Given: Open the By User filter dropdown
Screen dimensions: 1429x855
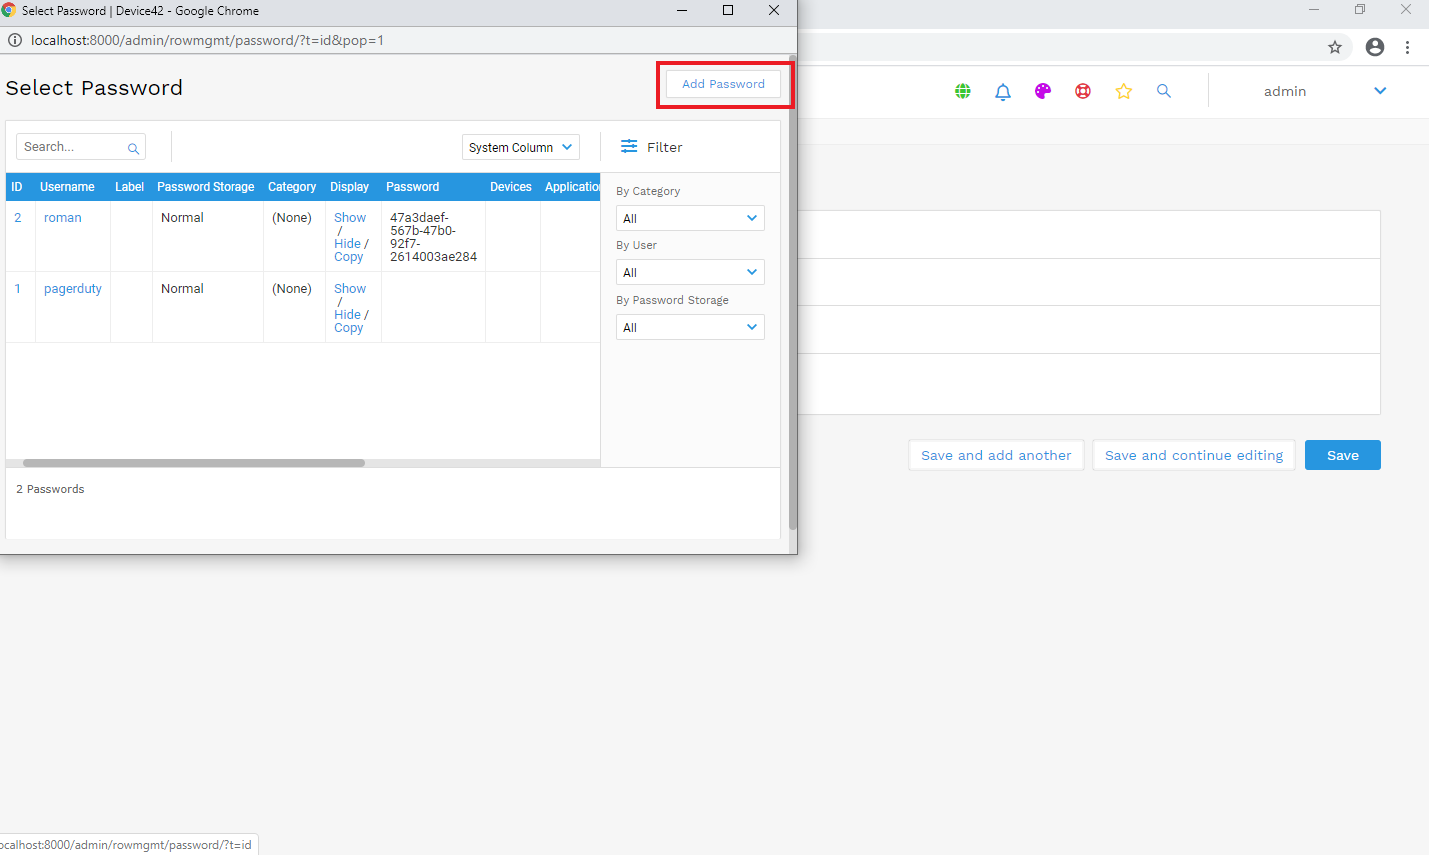Looking at the screenshot, I should 690,272.
